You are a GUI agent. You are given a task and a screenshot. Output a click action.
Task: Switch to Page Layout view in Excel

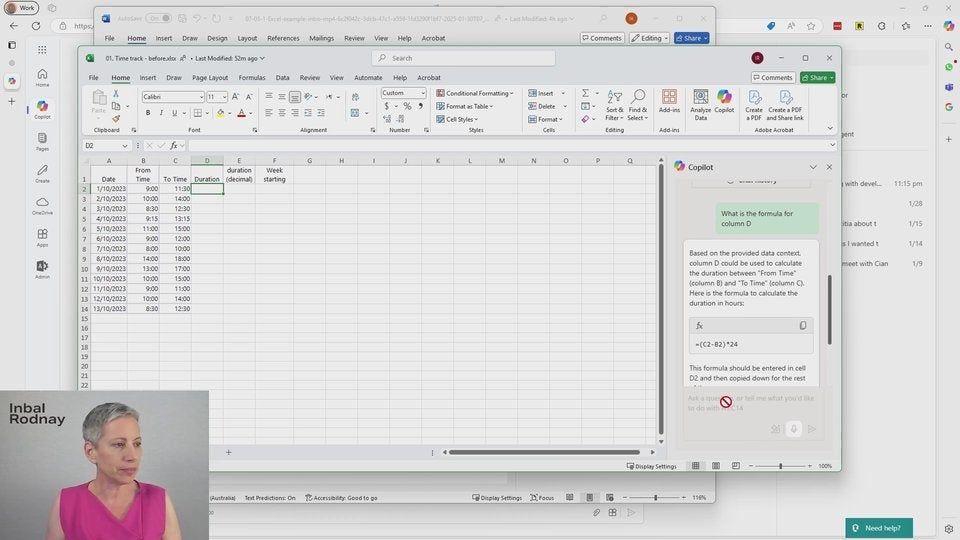tap(716, 466)
